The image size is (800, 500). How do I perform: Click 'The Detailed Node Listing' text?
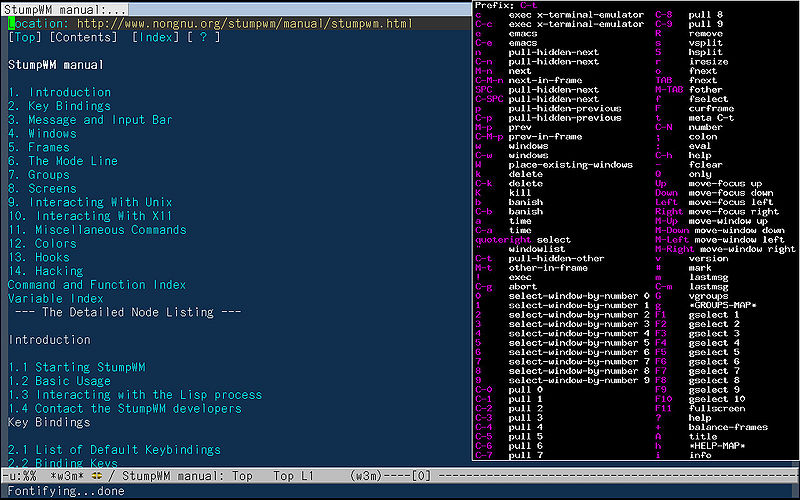click(x=128, y=312)
